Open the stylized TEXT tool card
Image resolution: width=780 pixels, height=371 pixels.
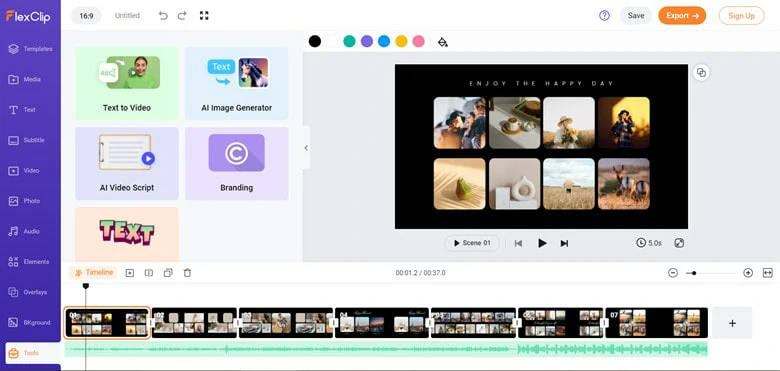(x=127, y=234)
